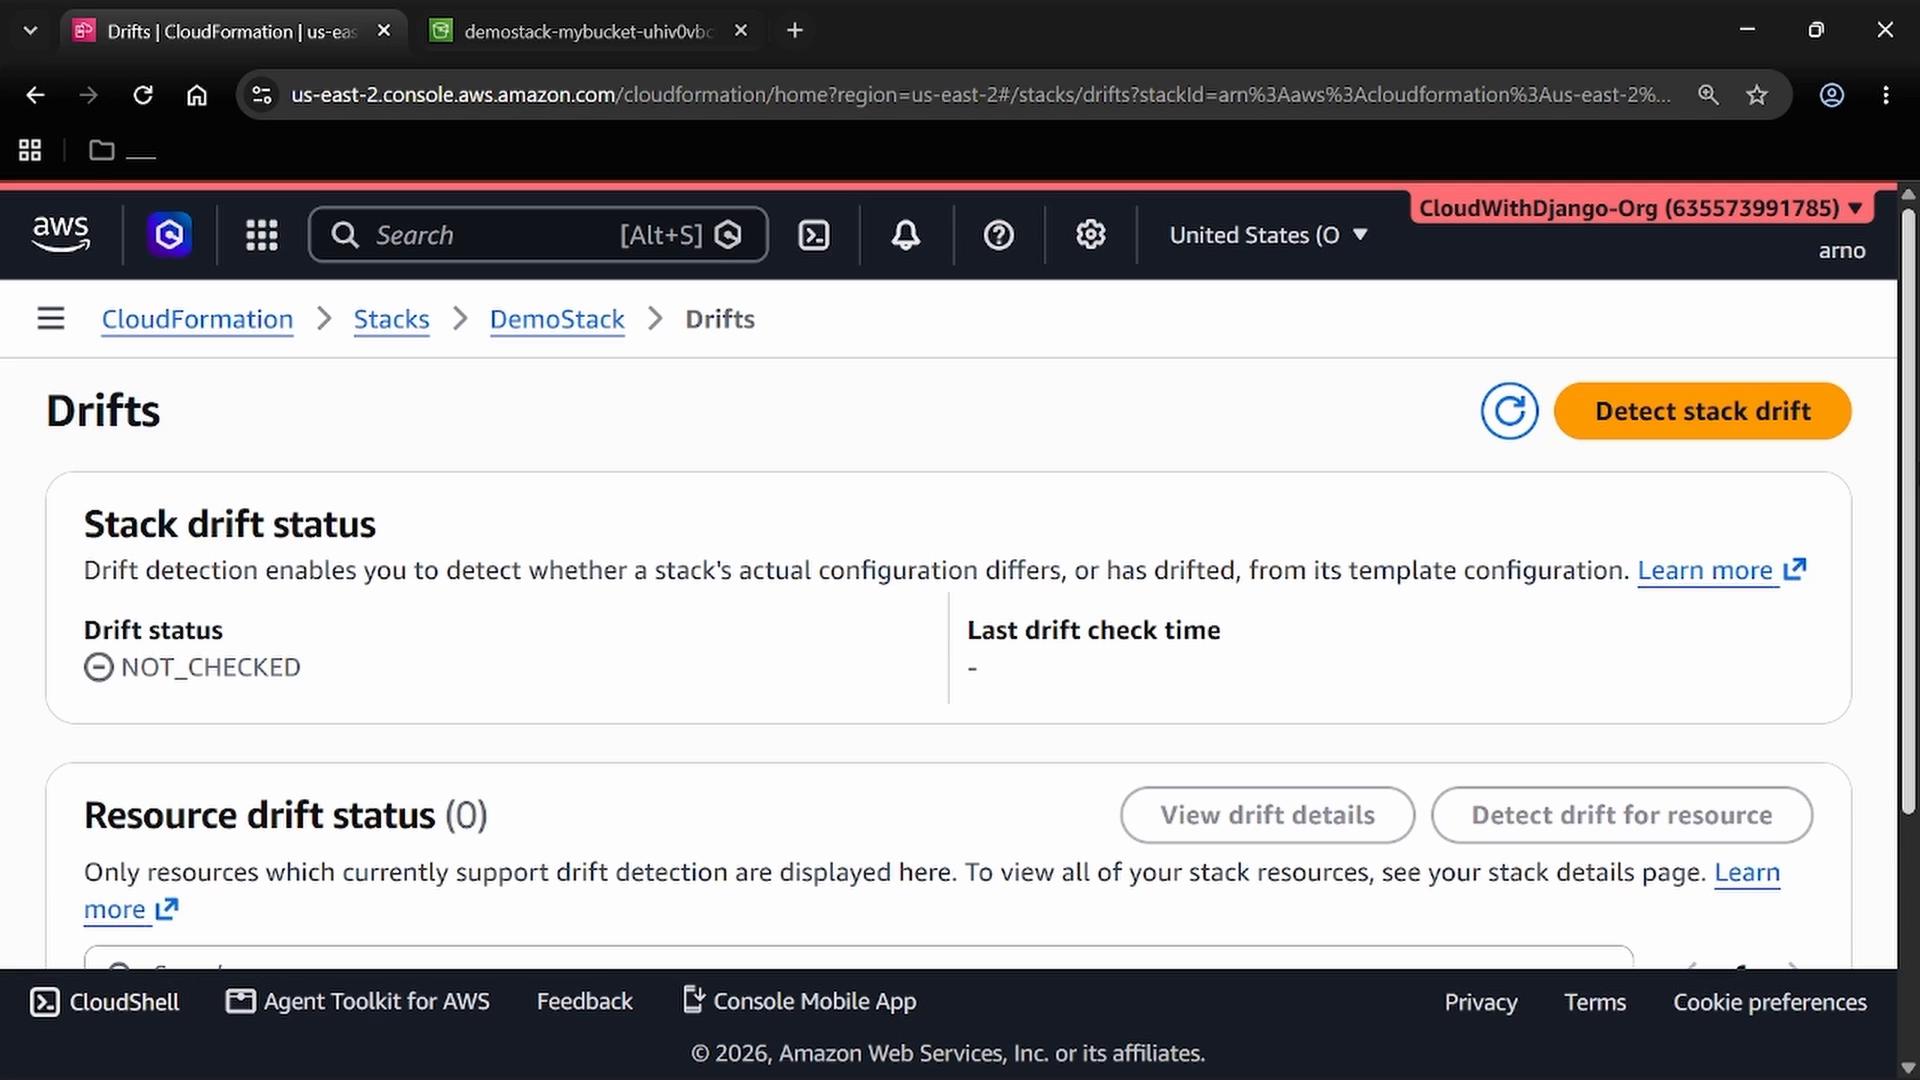This screenshot has width=1920, height=1080.
Task: Open the Amazon Q icon in header
Action: [x=170, y=235]
